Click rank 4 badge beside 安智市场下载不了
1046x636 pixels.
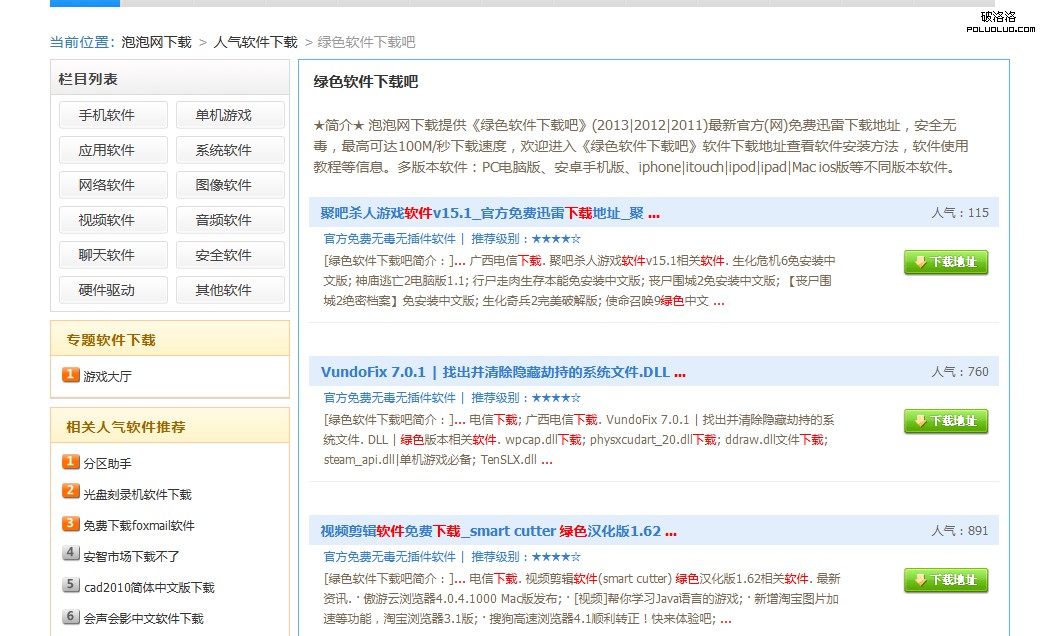(x=71, y=554)
